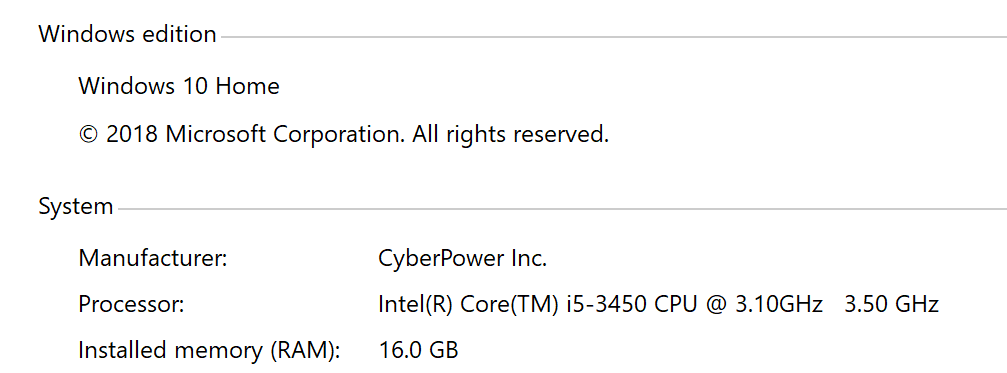1007x373 pixels.
Task: Select the 16.0 GB memory value
Action: click(x=418, y=351)
